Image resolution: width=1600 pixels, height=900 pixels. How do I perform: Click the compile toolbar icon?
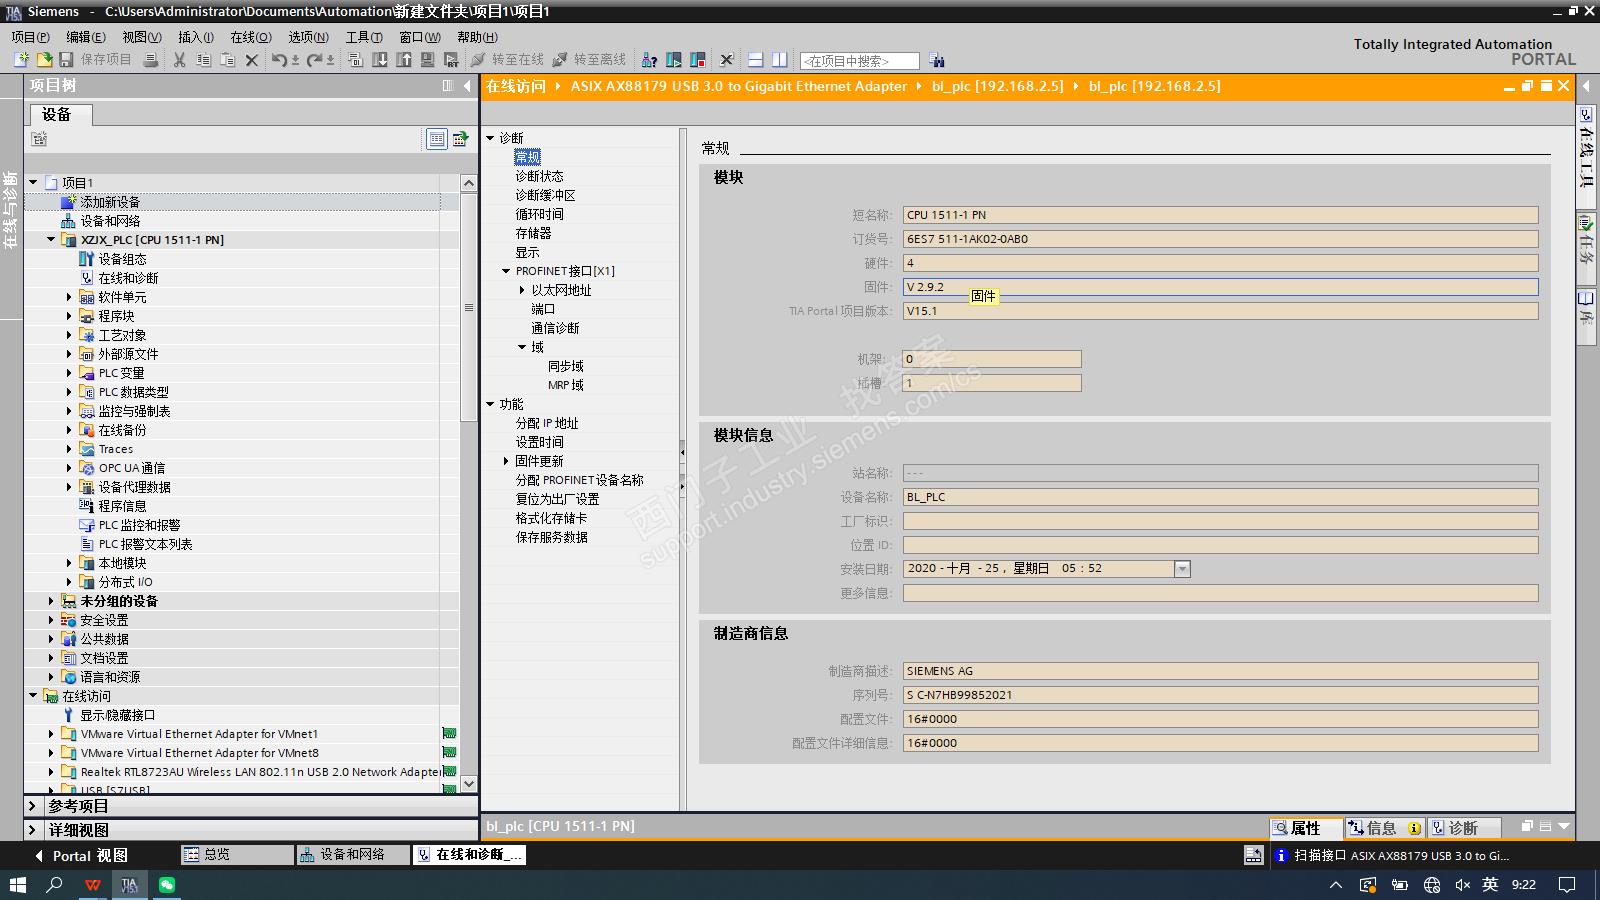tap(356, 60)
